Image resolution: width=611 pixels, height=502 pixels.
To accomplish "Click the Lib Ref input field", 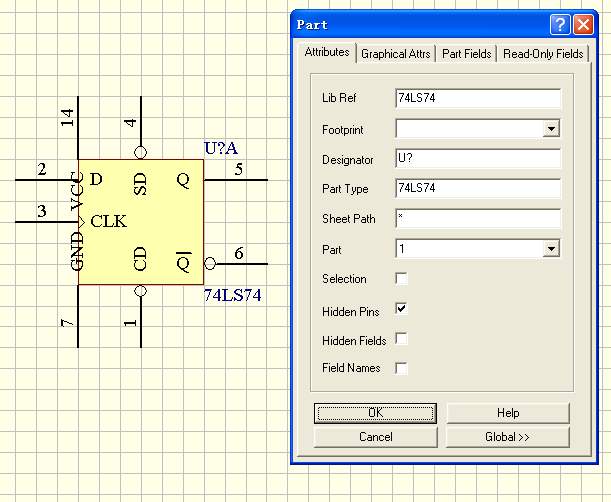I will click(478, 98).
